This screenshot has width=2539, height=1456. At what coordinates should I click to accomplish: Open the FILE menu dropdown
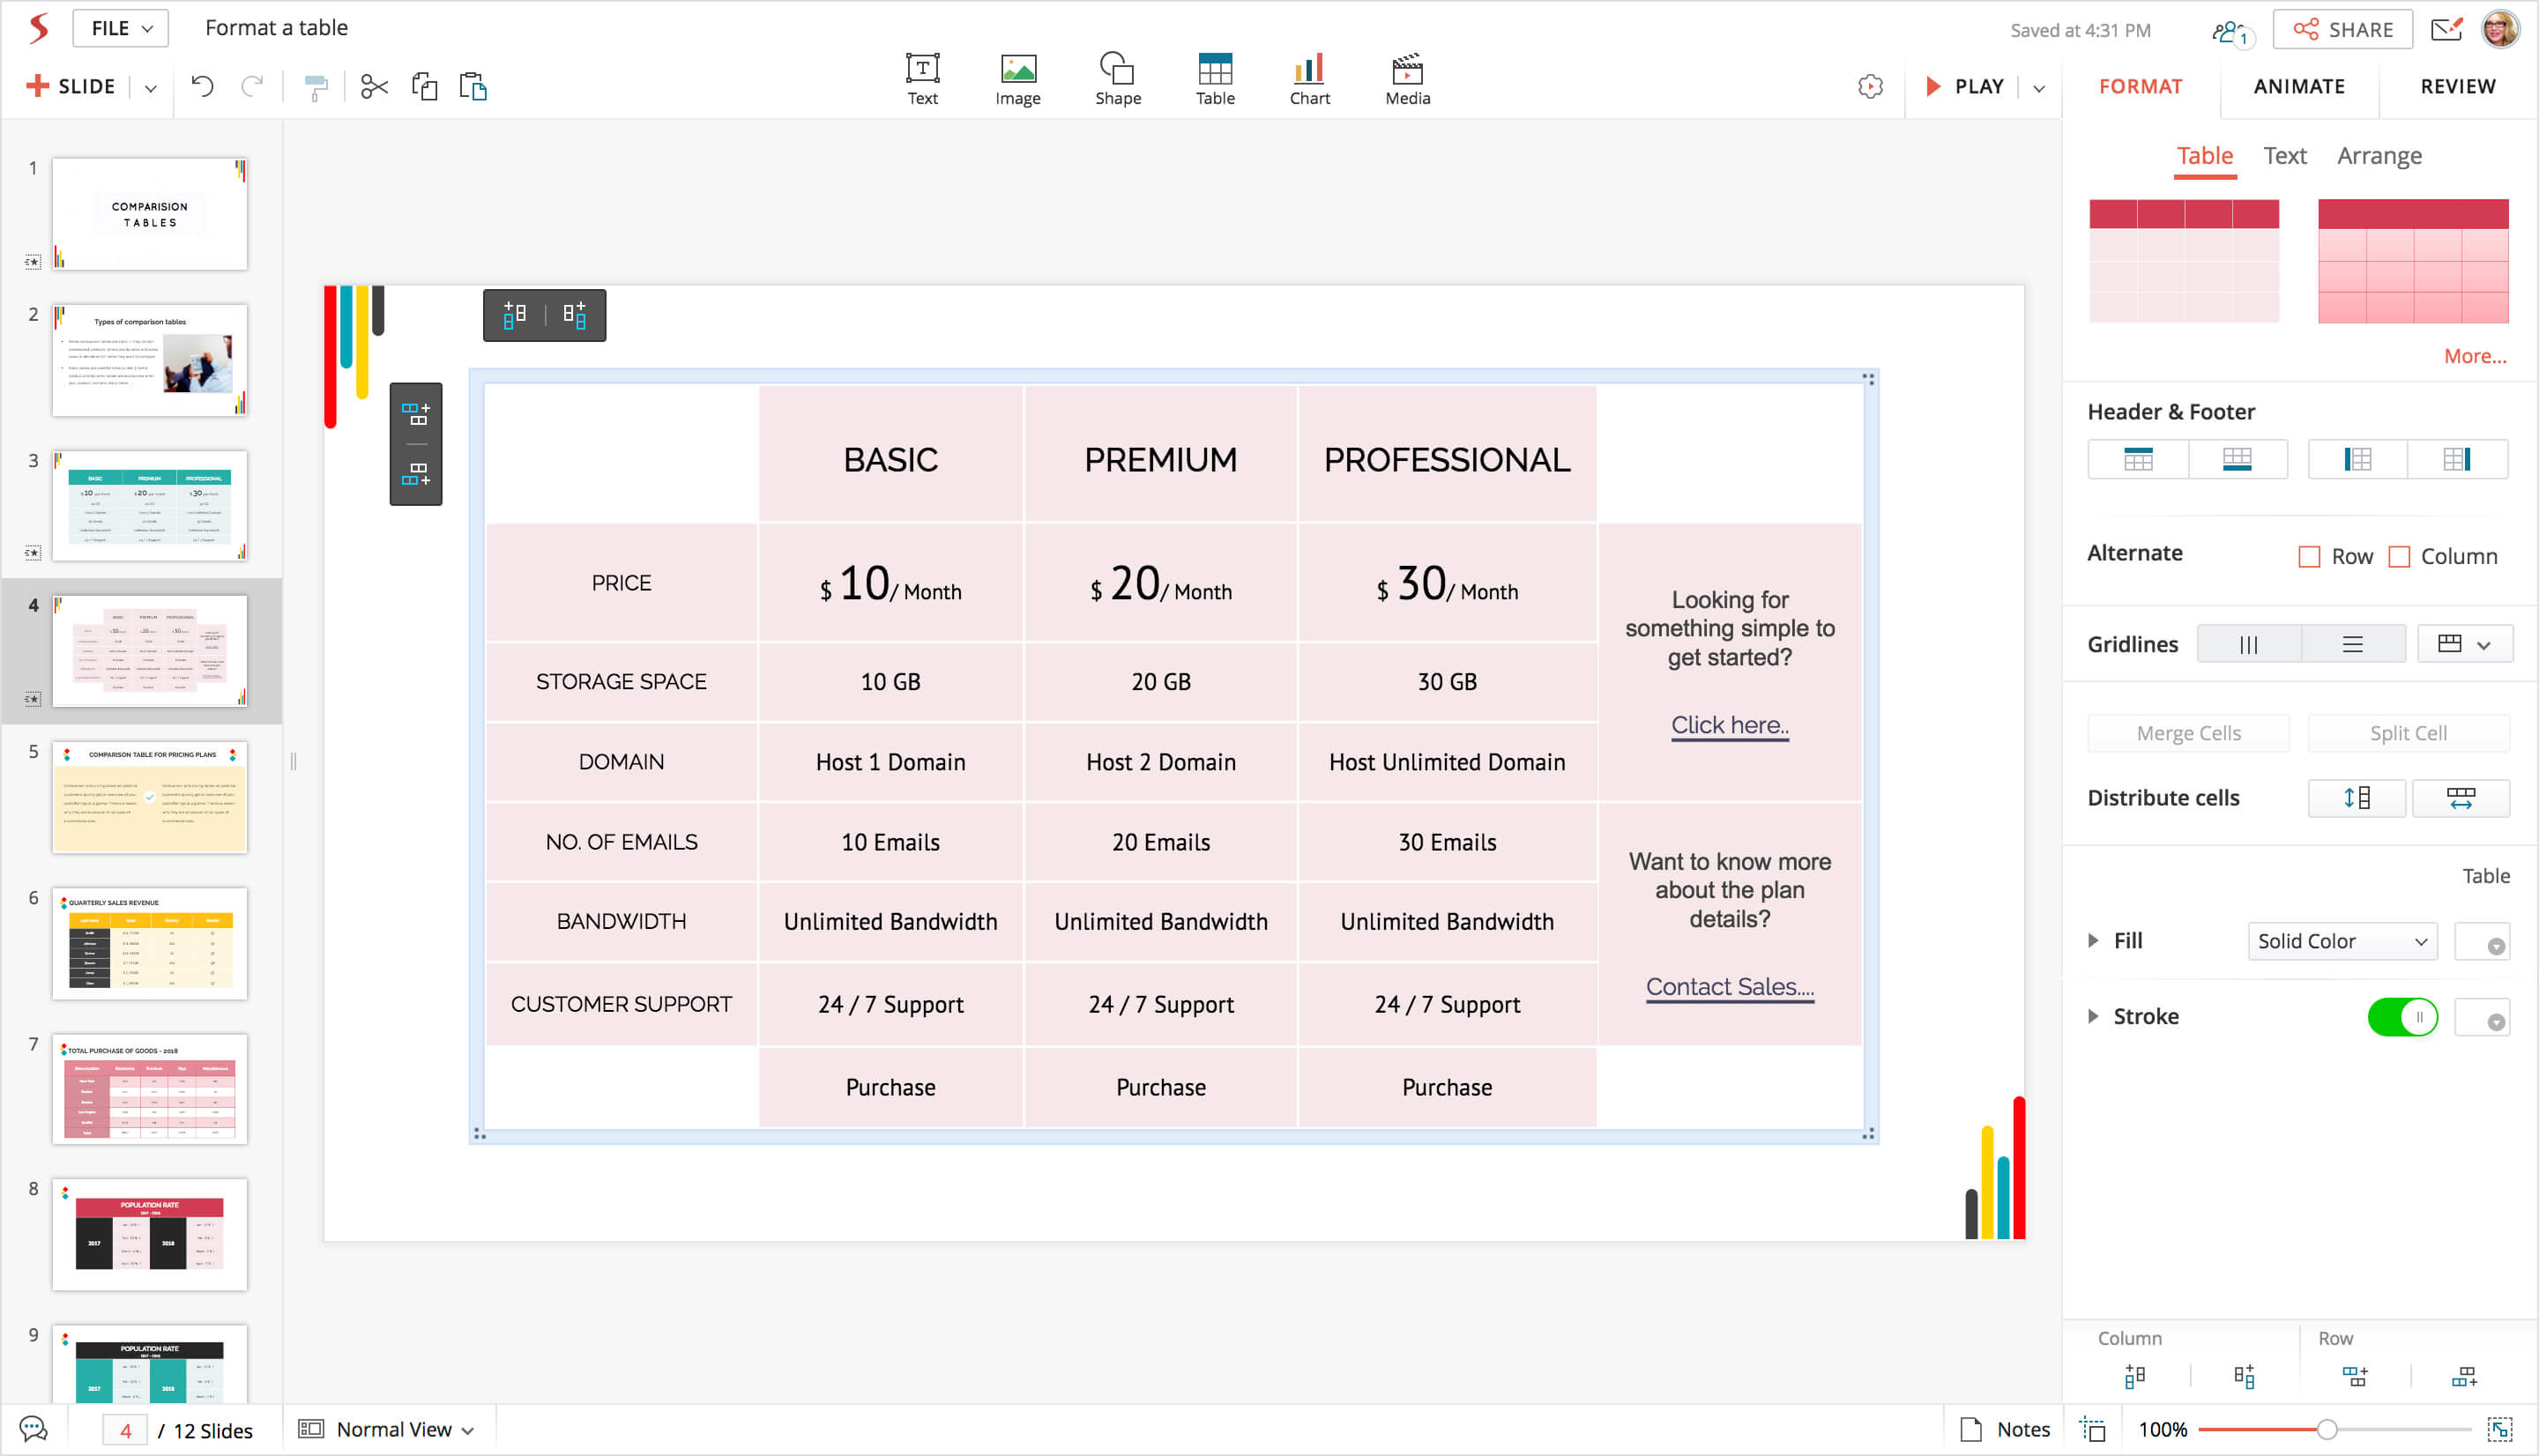click(x=121, y=28)
